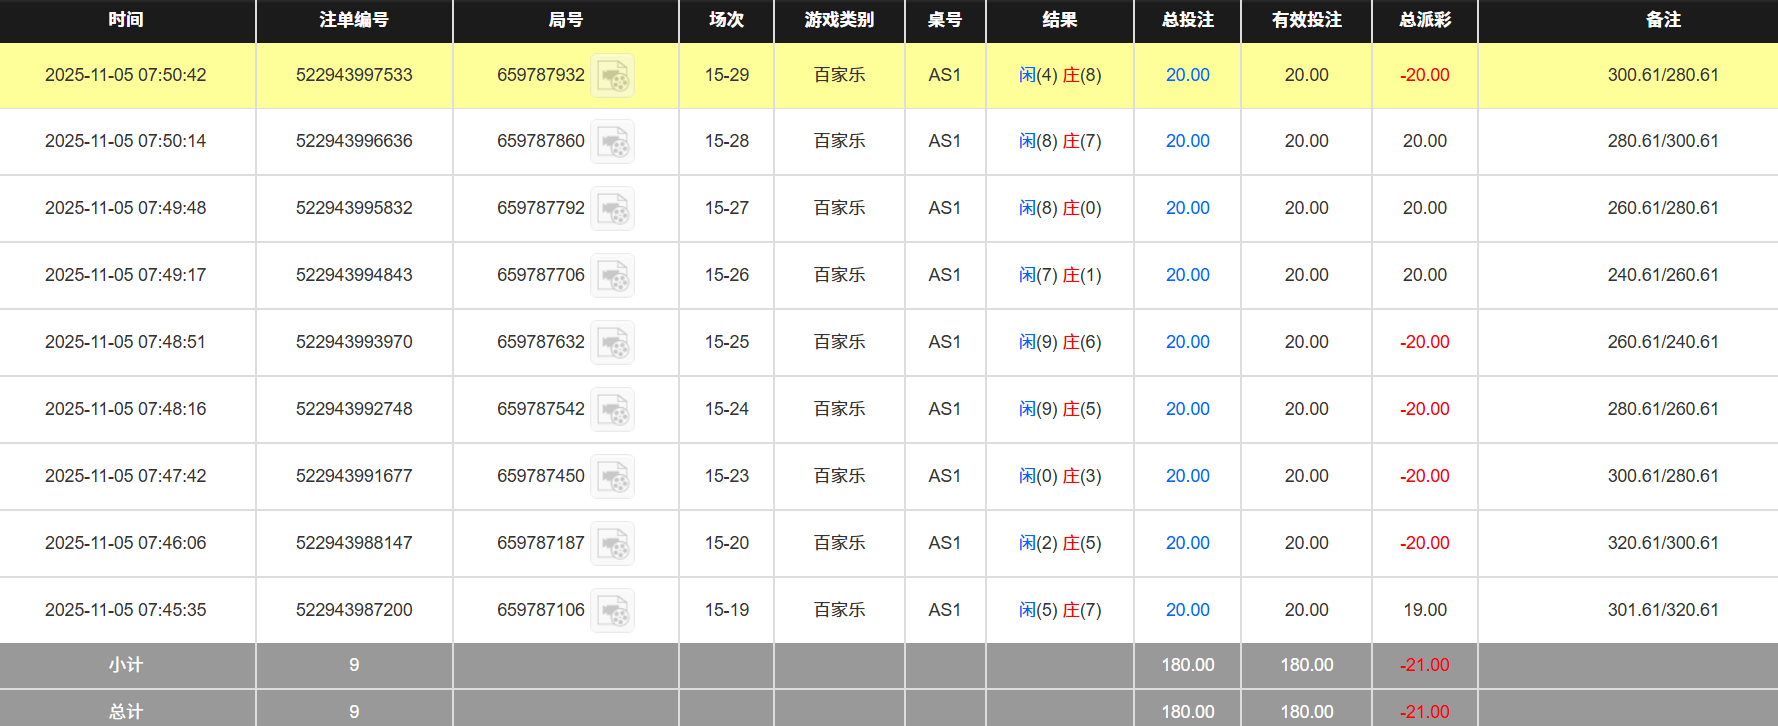Image resolution: width=1778 pixels, height=726 pixels.
Task: View game replay icon for 659787706
Action: pyautogui.click(x=612, y=276)
